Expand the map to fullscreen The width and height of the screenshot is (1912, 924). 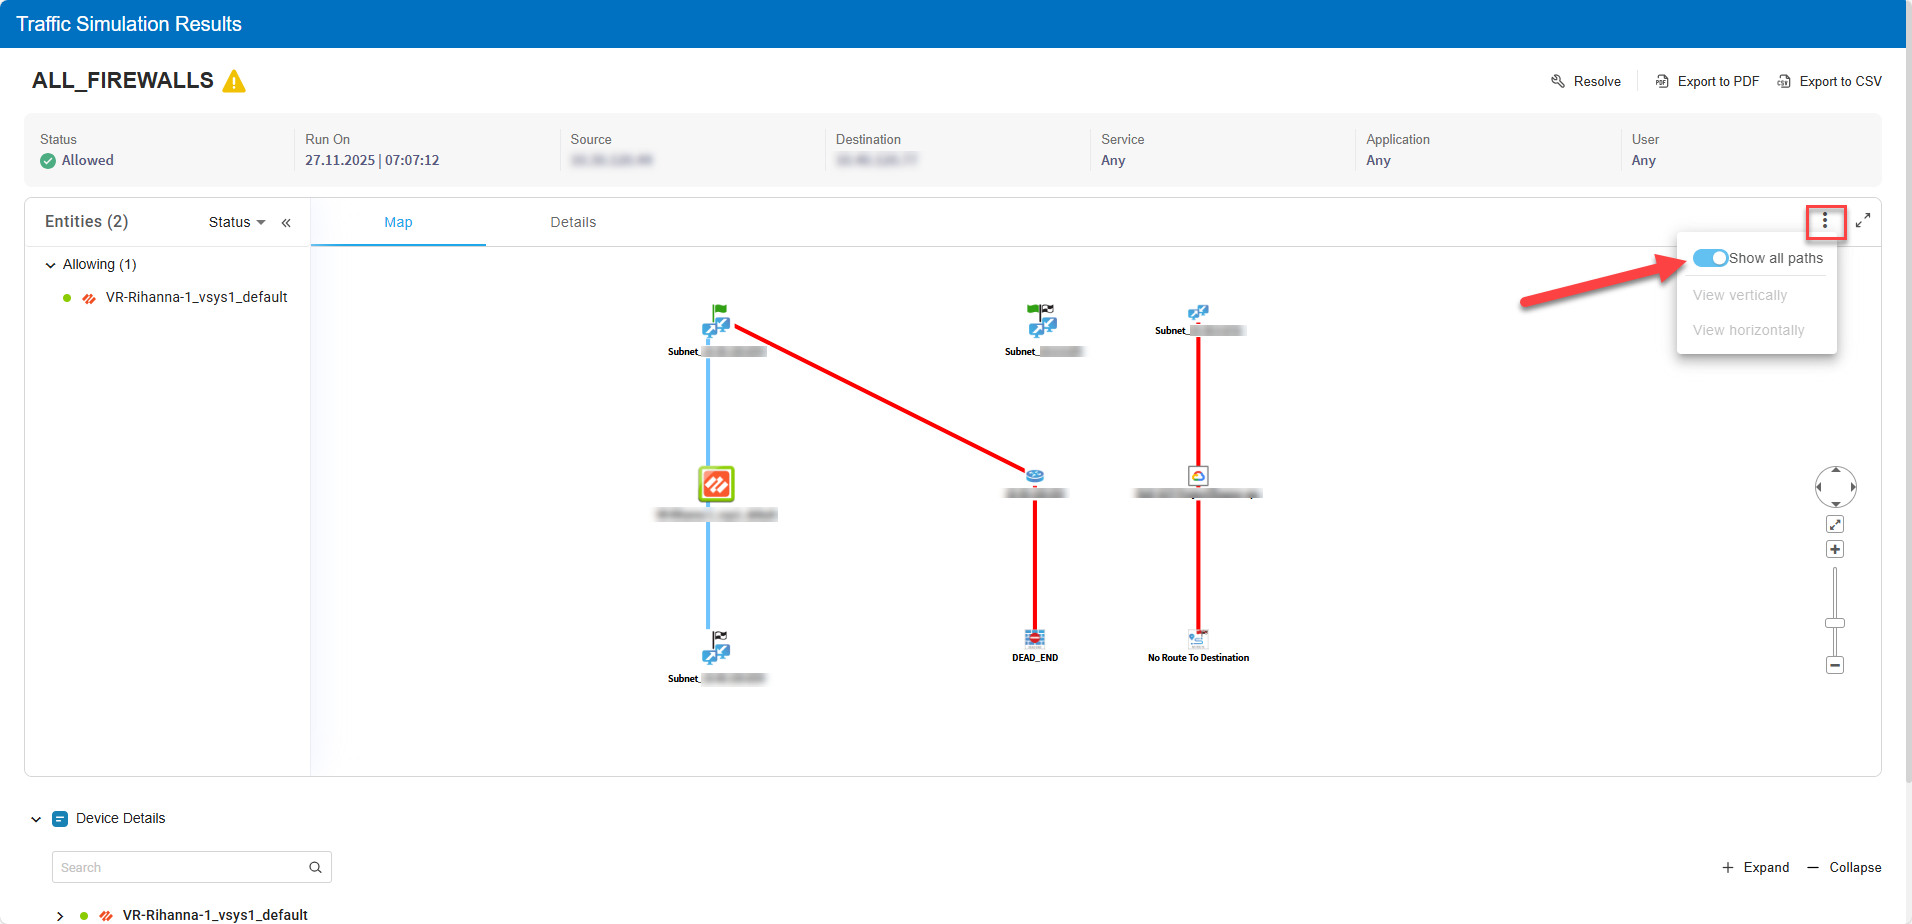tap(1863, 221)
